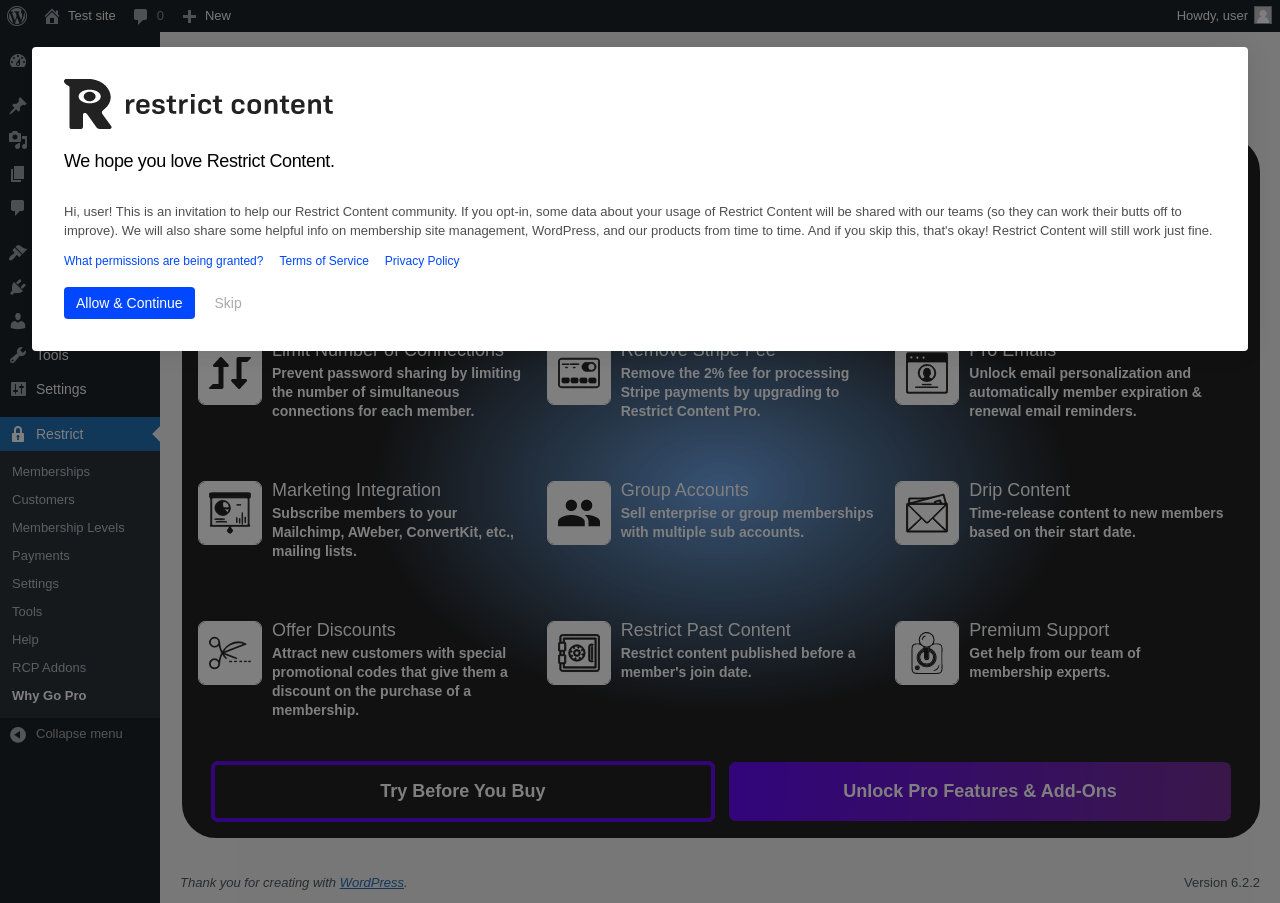Open the Howdy, user account menu

pos(1224,16)
